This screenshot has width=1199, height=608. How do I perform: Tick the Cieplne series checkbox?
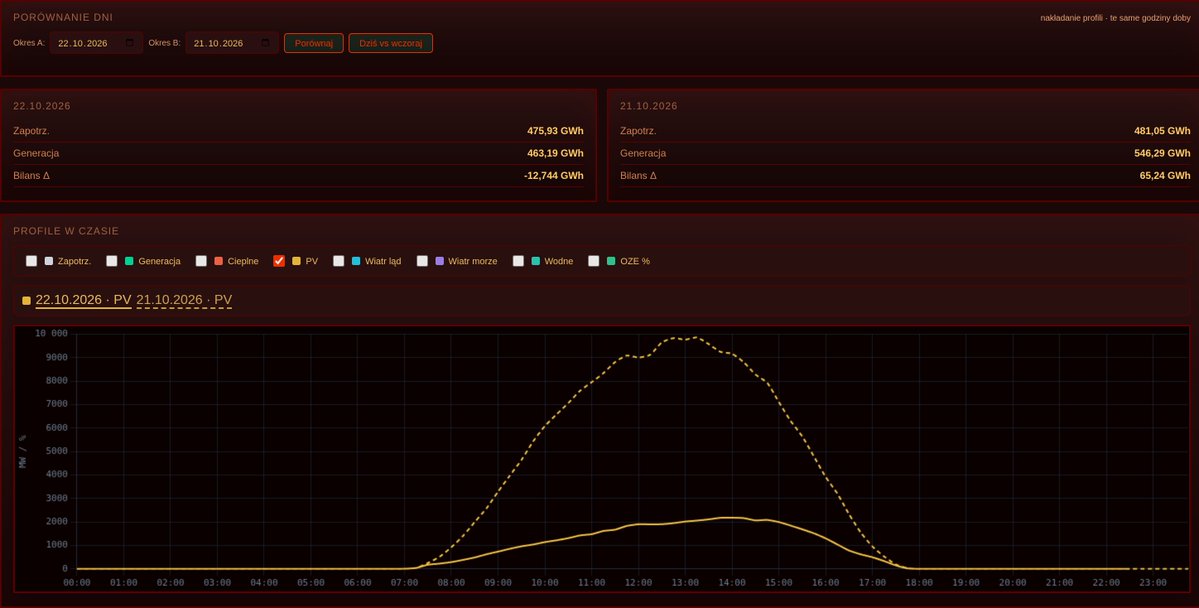tap(201, 261)
